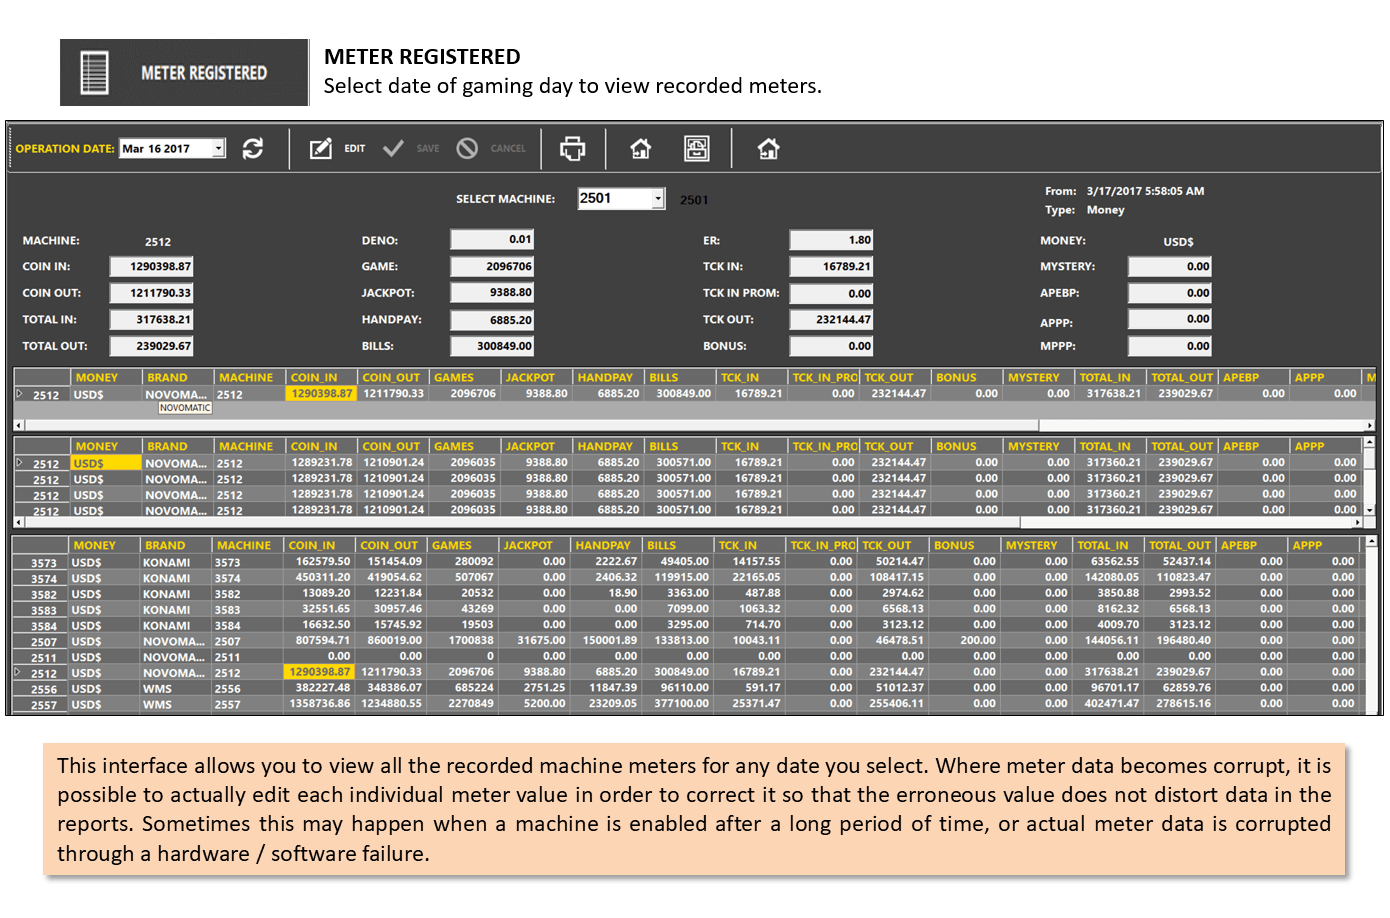Click the first home icon after printer

click(641, 149)
